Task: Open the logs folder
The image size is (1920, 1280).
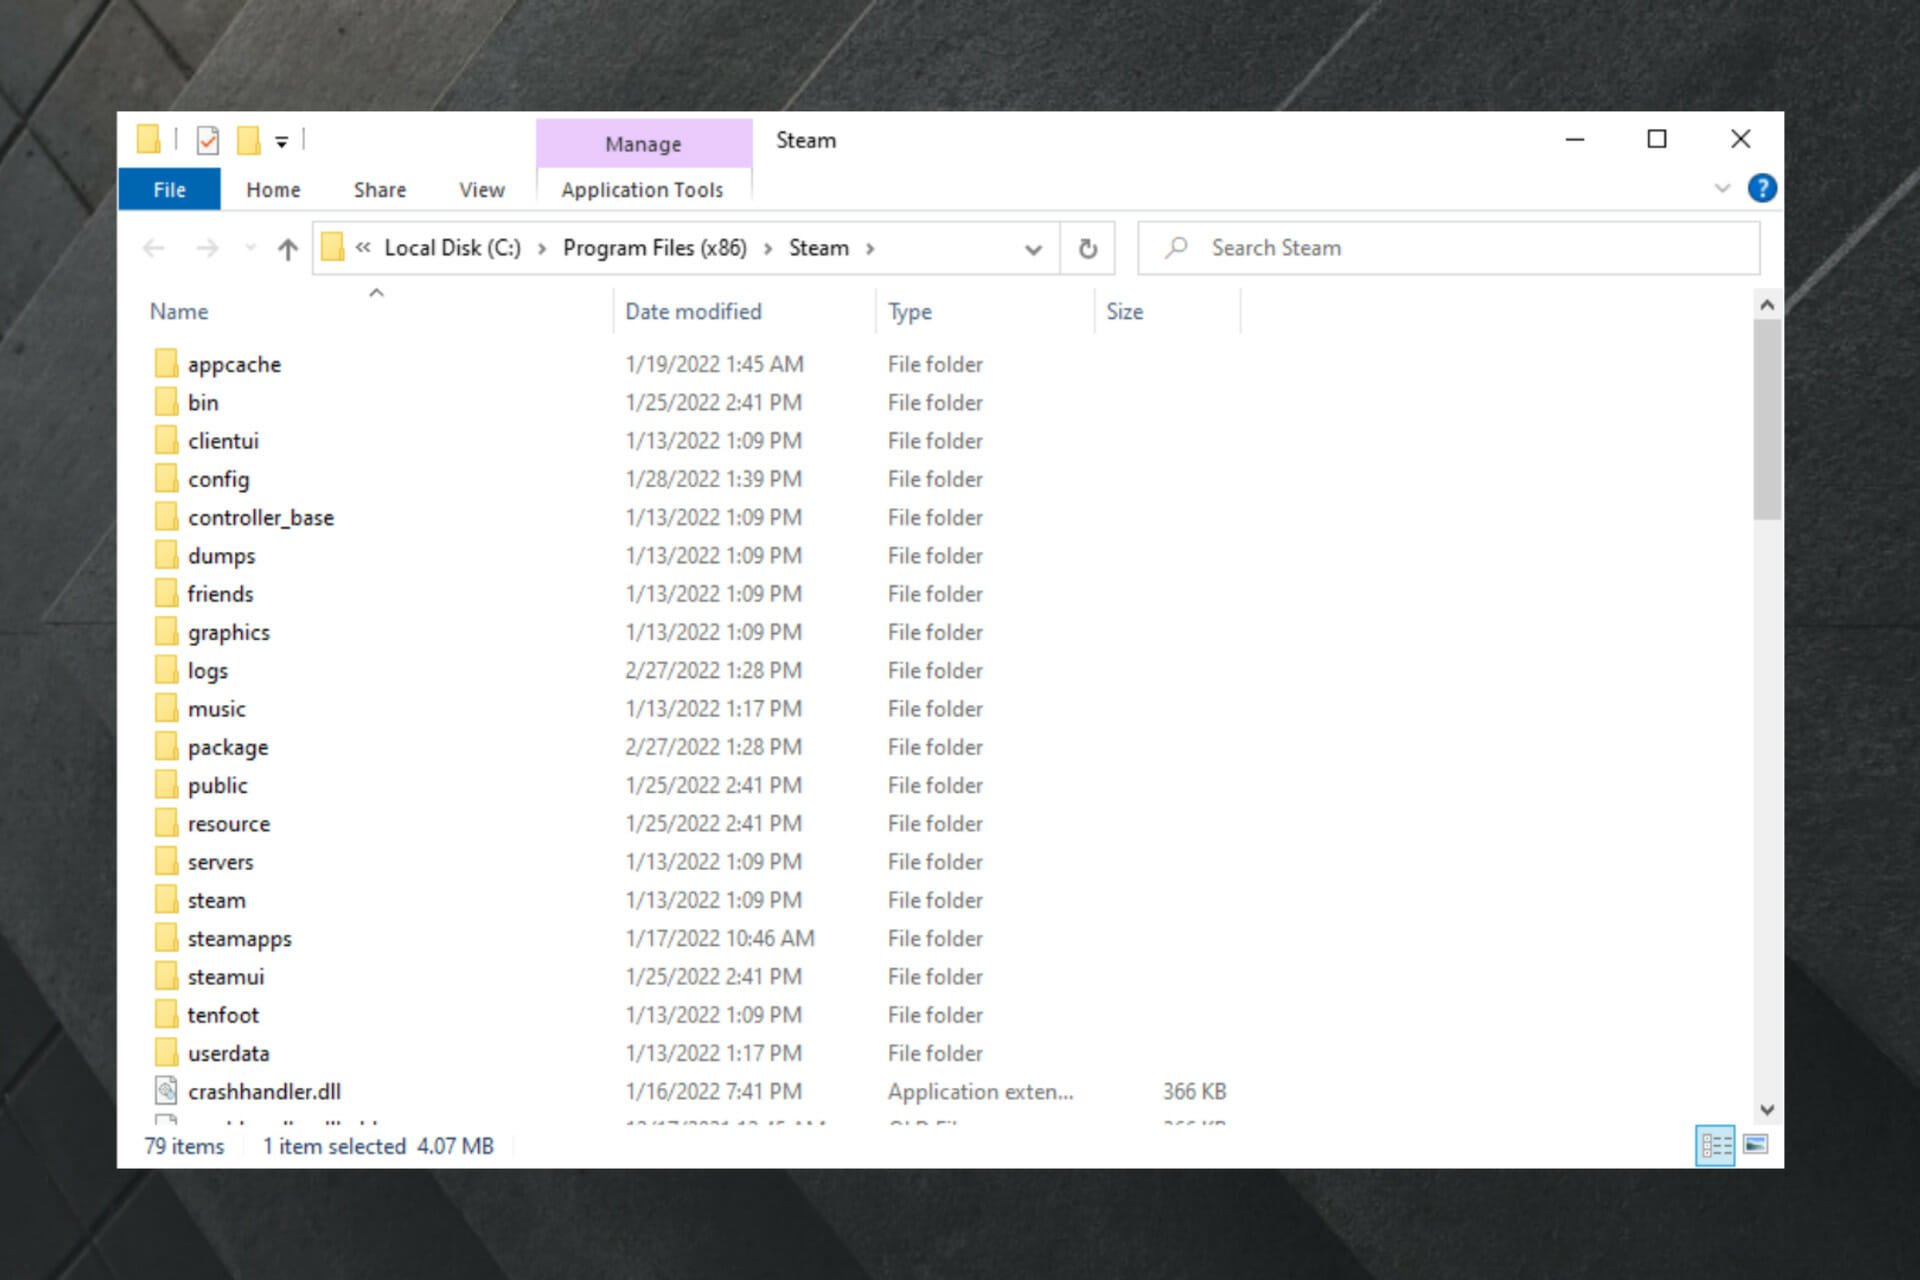Action: click(x=207, y=670)
